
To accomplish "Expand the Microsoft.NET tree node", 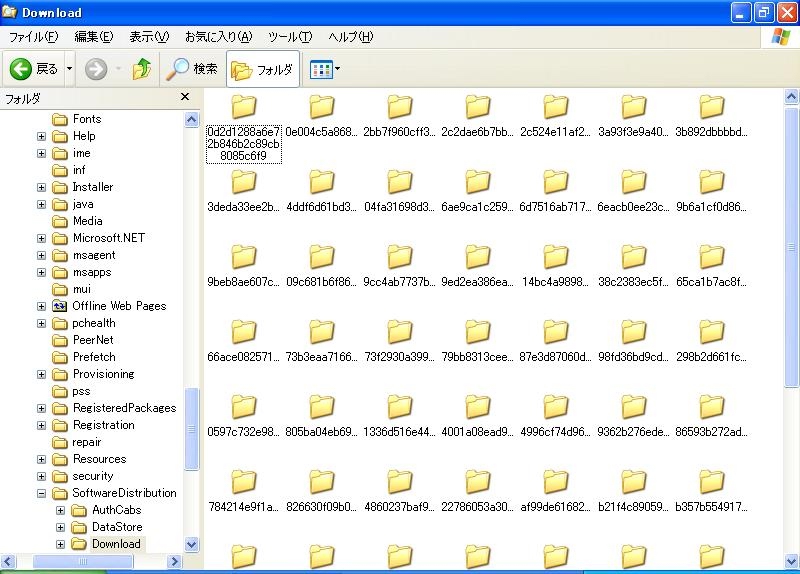I will click(x=42, y=238).
